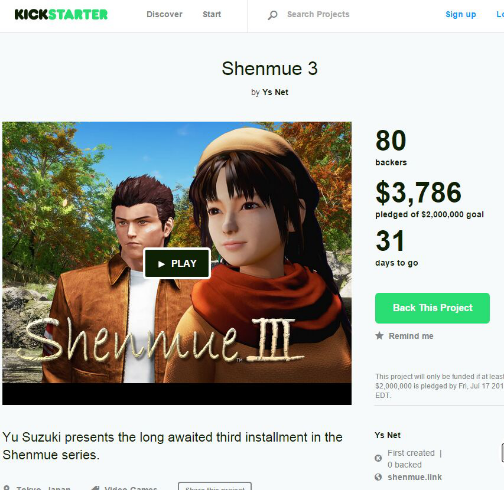Back This Project with green button
This screenshot has width=504, height=491.
coord(432,308)
